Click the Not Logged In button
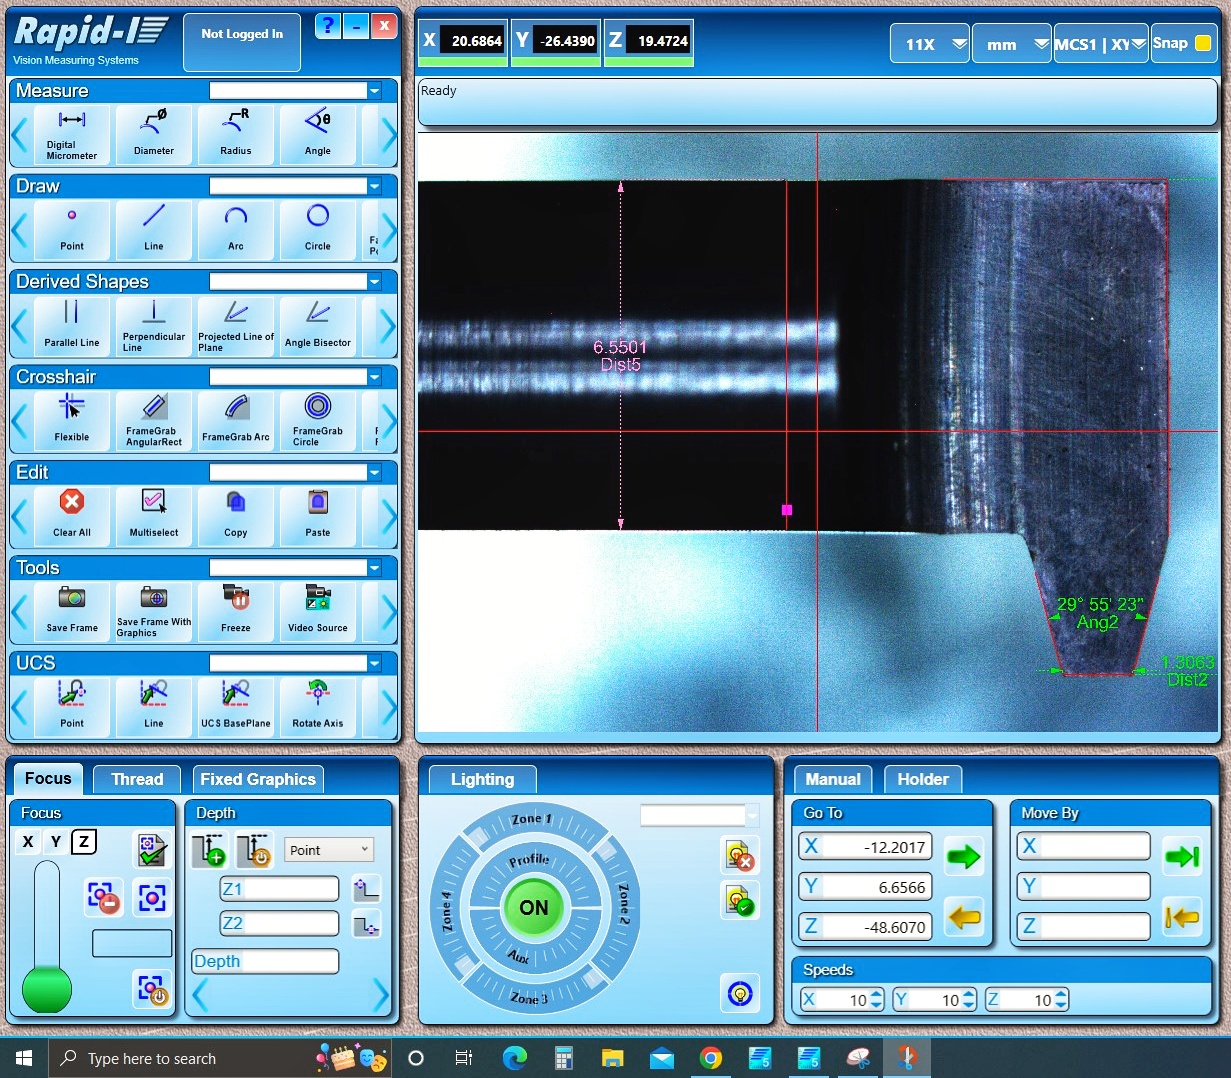This screenshot has width=1231, height=1078. (x=242, y=42)
